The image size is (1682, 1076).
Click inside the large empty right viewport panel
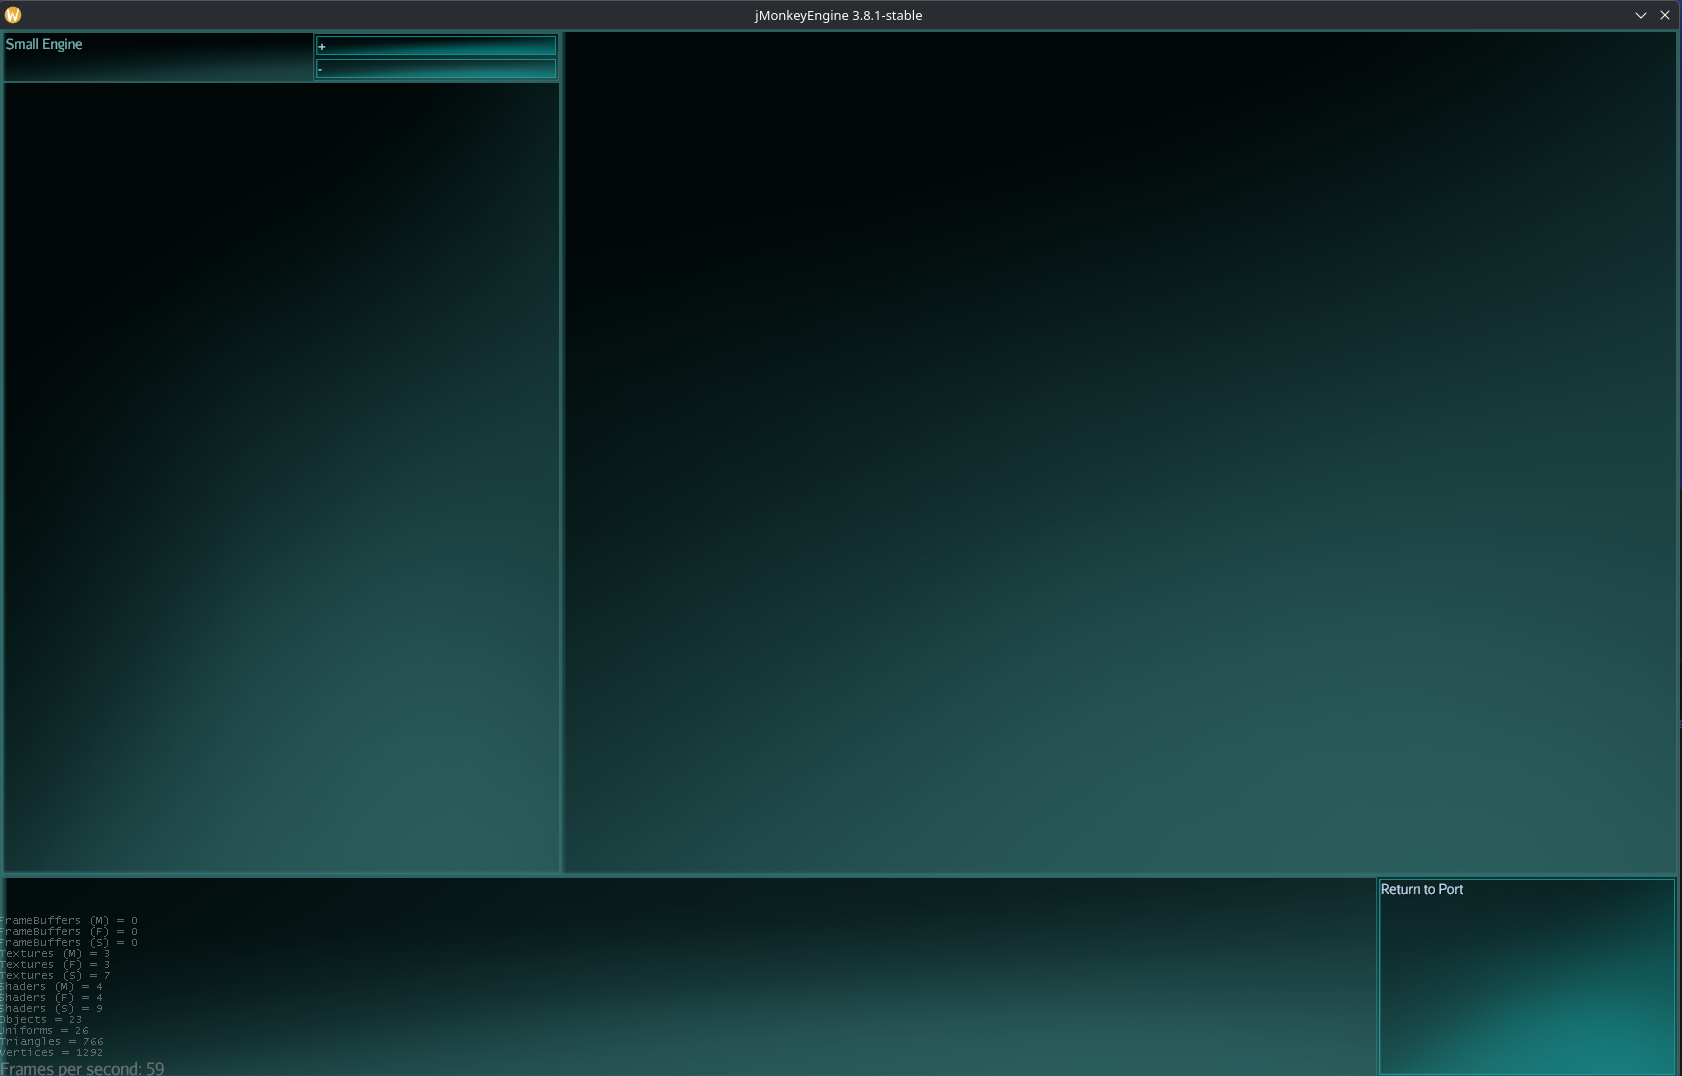click(1120, 450)
